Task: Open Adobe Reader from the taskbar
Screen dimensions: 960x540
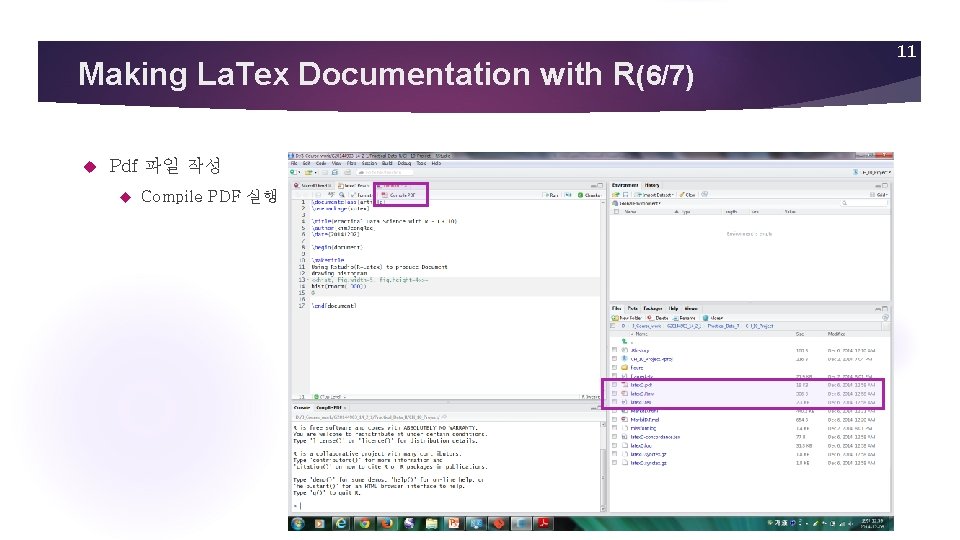Action: 544,523
